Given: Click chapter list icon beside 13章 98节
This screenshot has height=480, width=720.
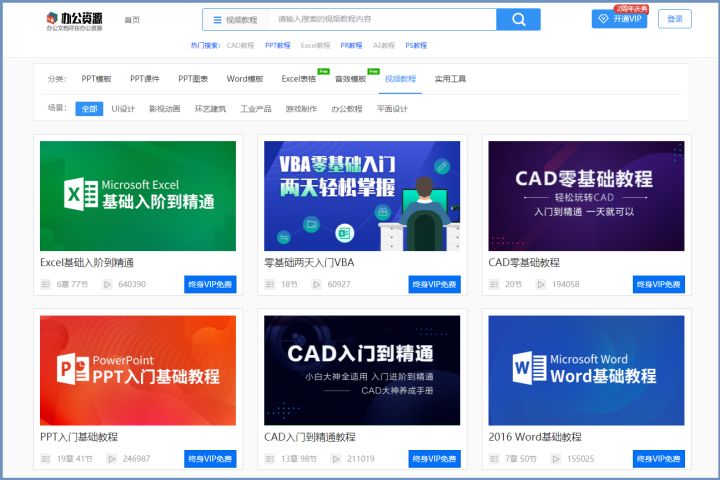Looking at the screenshot, I should click(x=270, y=459).
